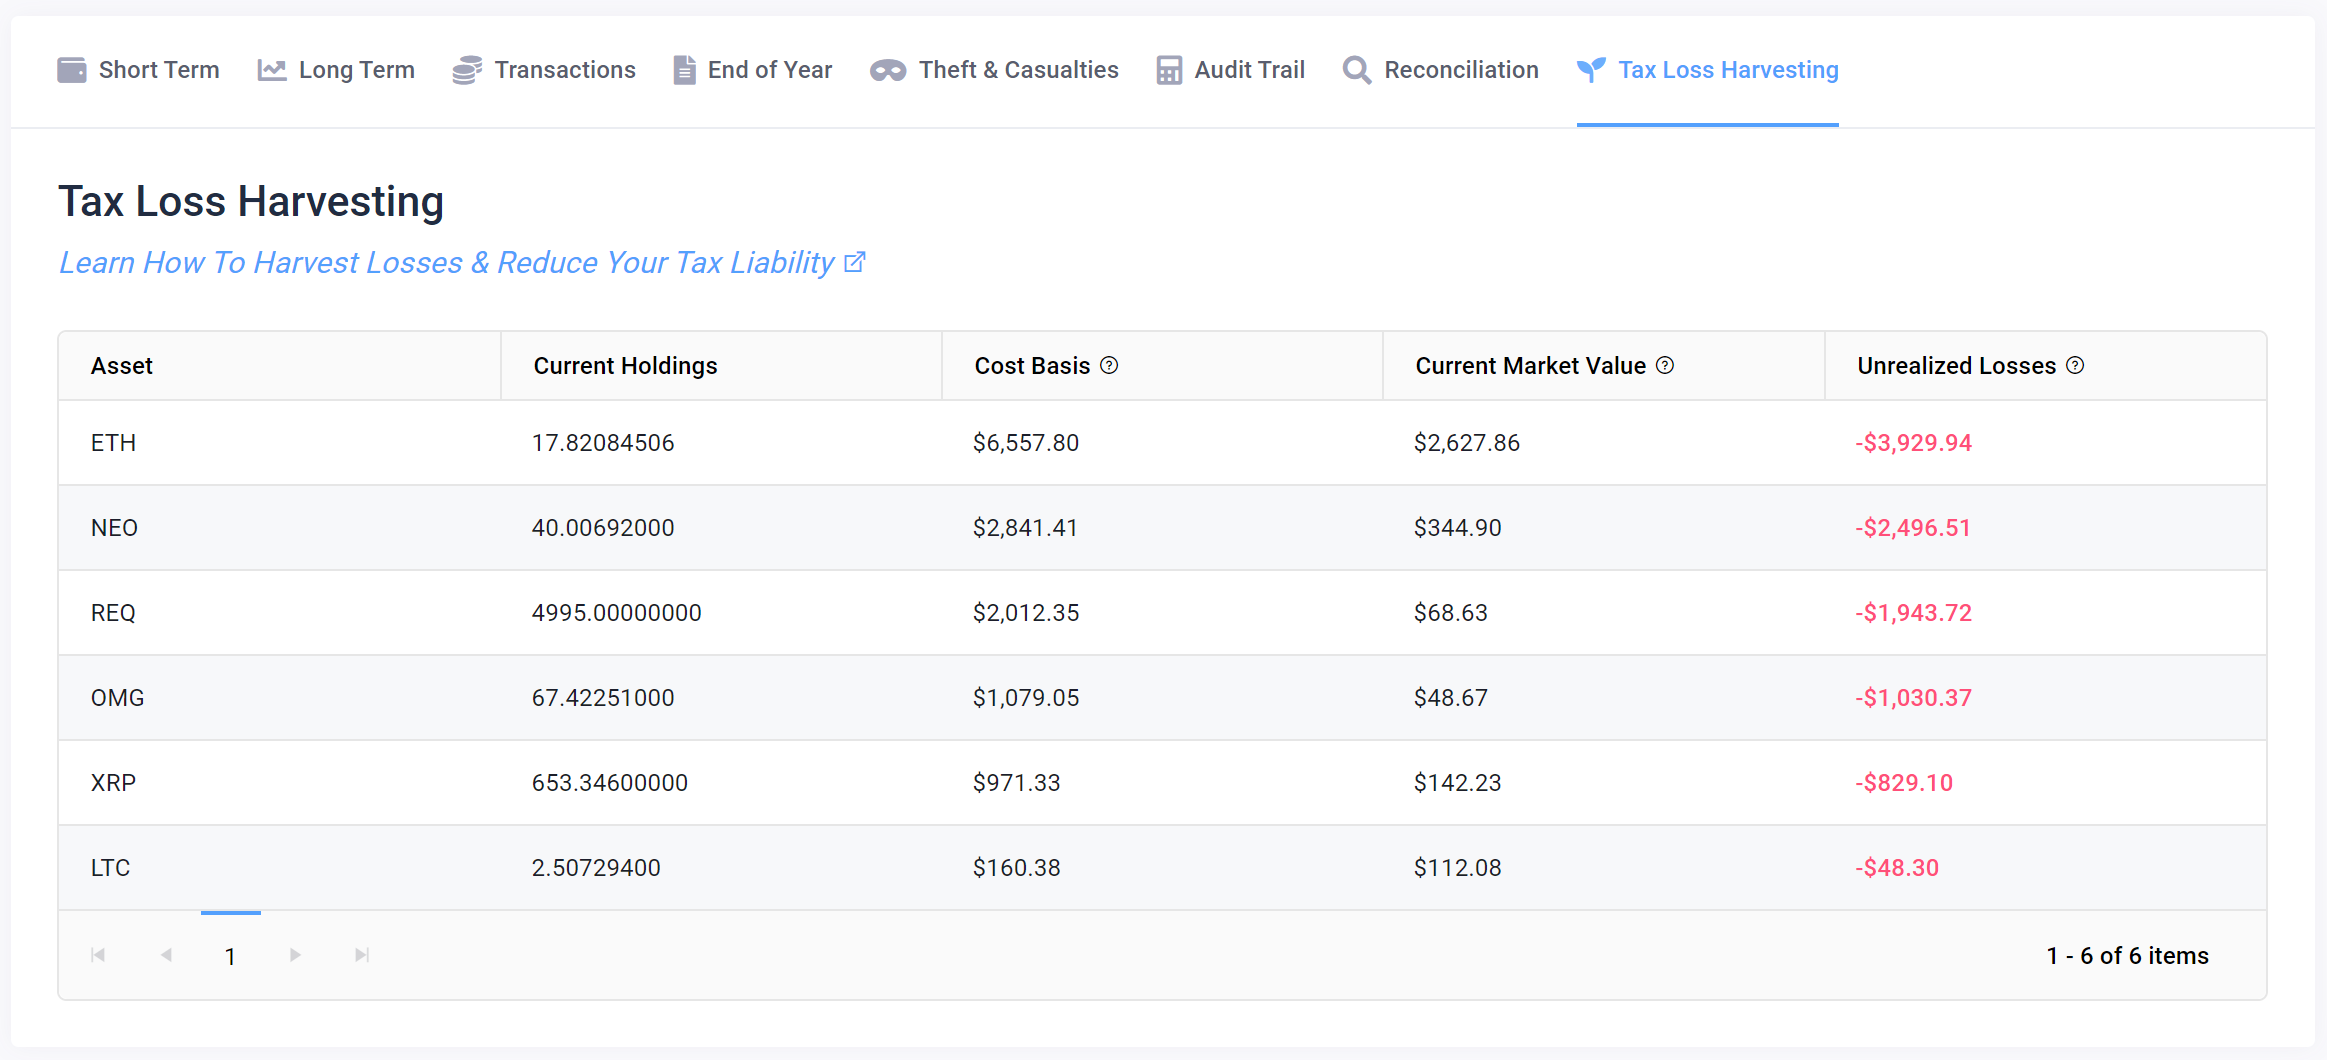Switch to the Transactions tab

click(544, 70)
